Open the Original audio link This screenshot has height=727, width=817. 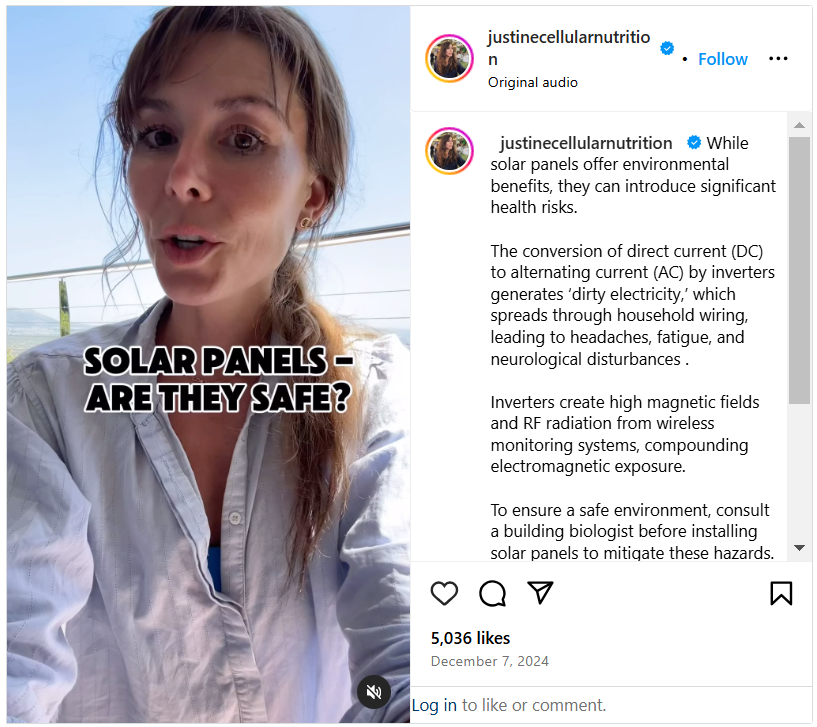pos(533,82)
